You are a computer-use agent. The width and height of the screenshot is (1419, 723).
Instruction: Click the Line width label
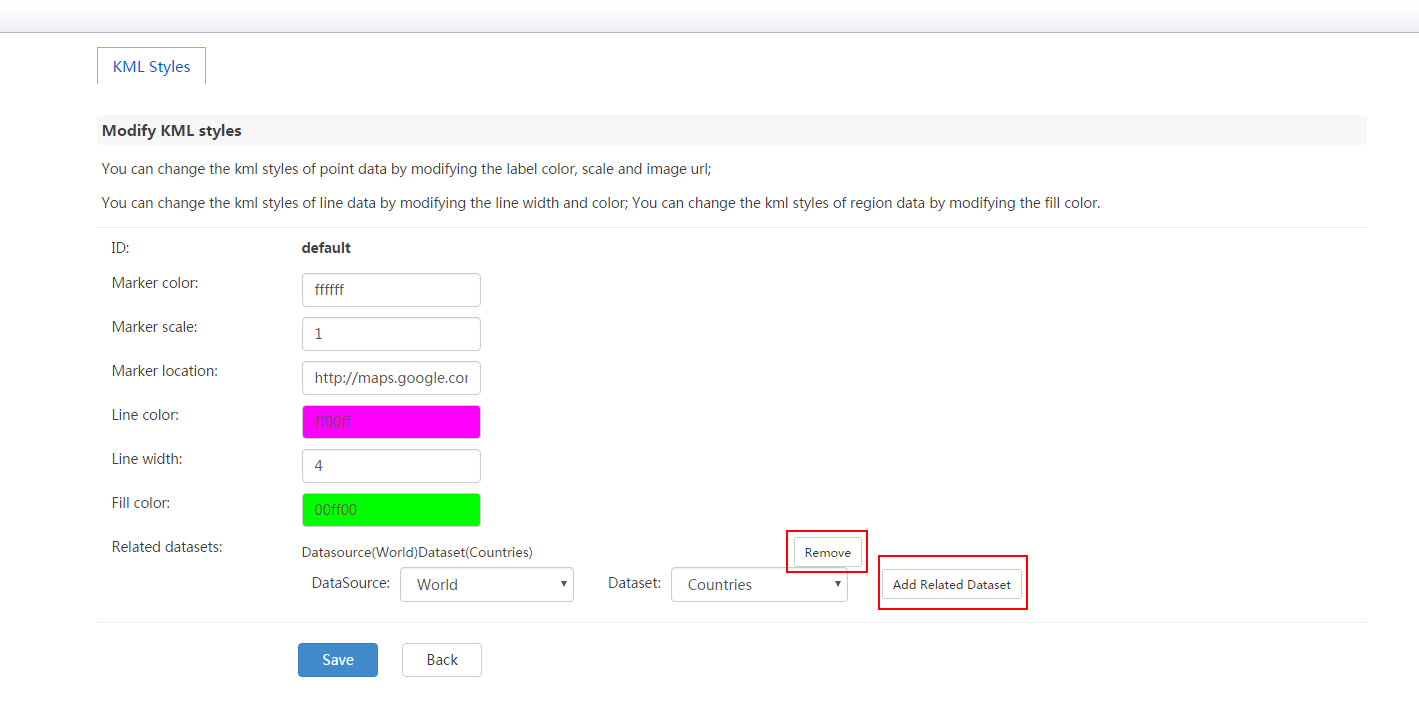click(x=147, y=459)
